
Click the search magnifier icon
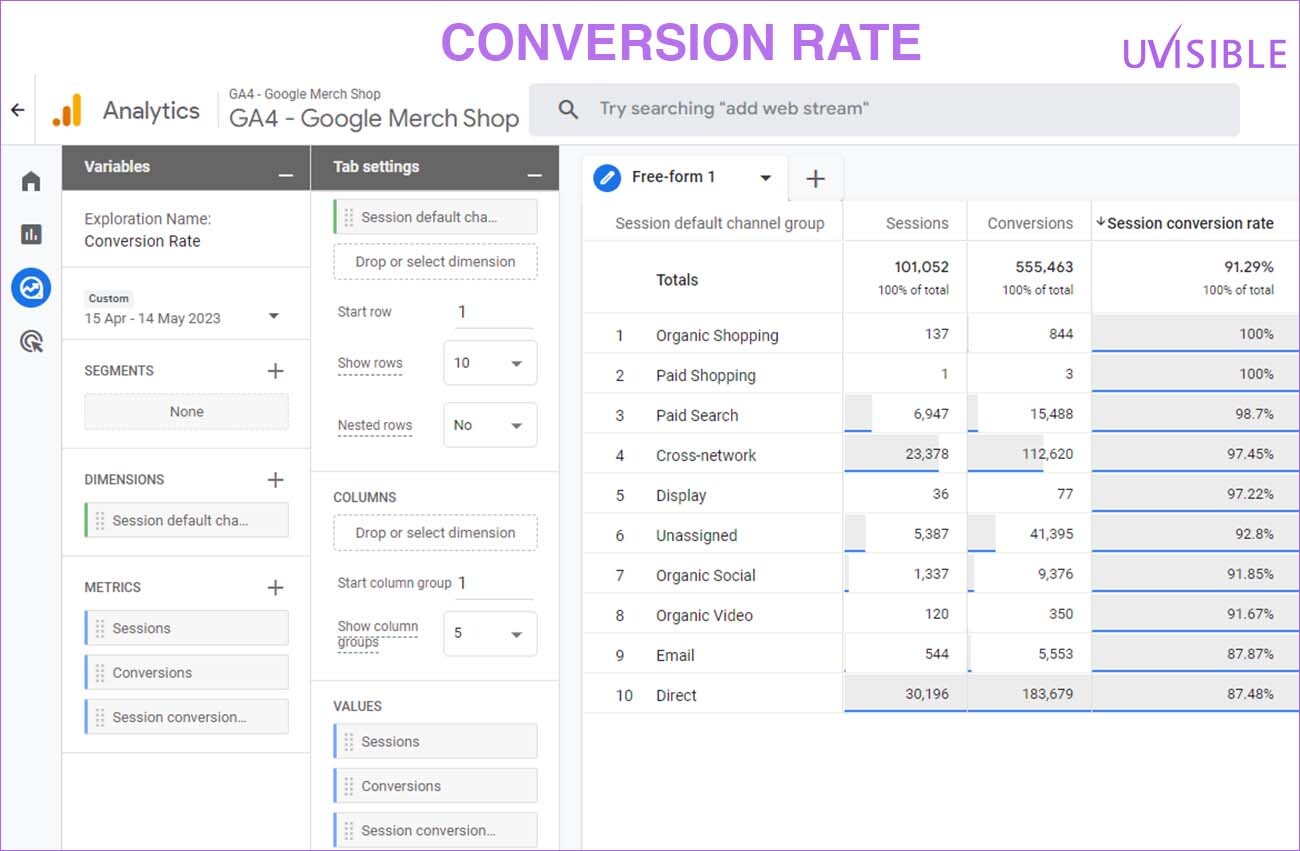pos(568,109)
